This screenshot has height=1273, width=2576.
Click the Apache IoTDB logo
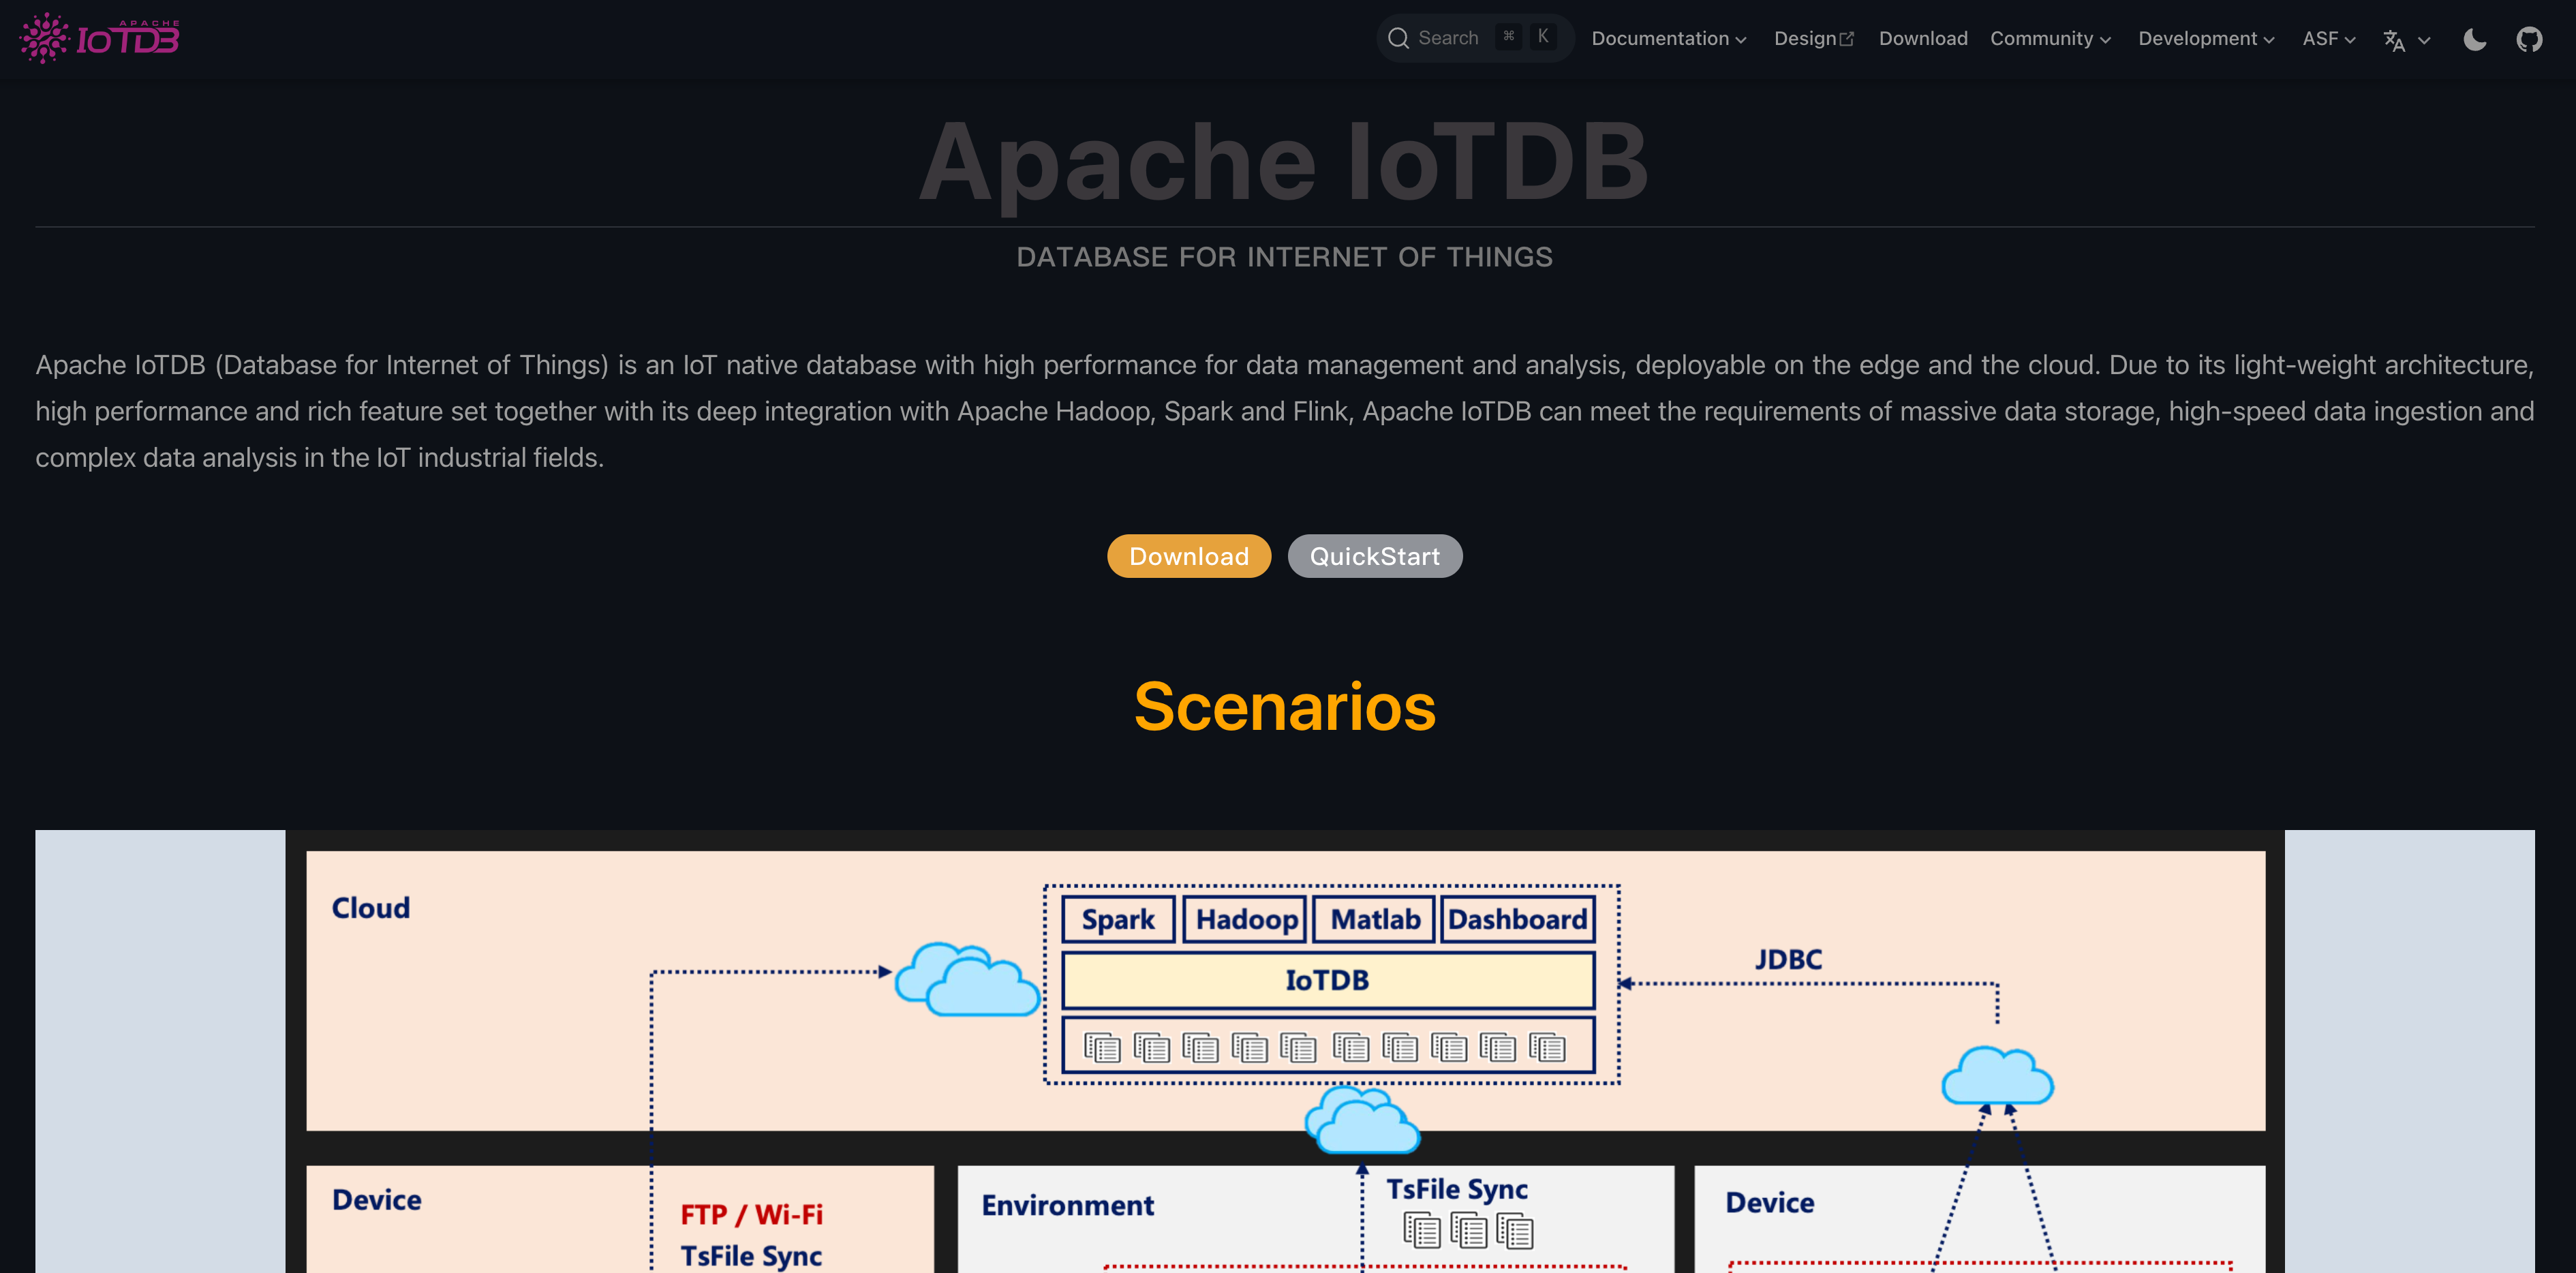(x=100, y=38)
